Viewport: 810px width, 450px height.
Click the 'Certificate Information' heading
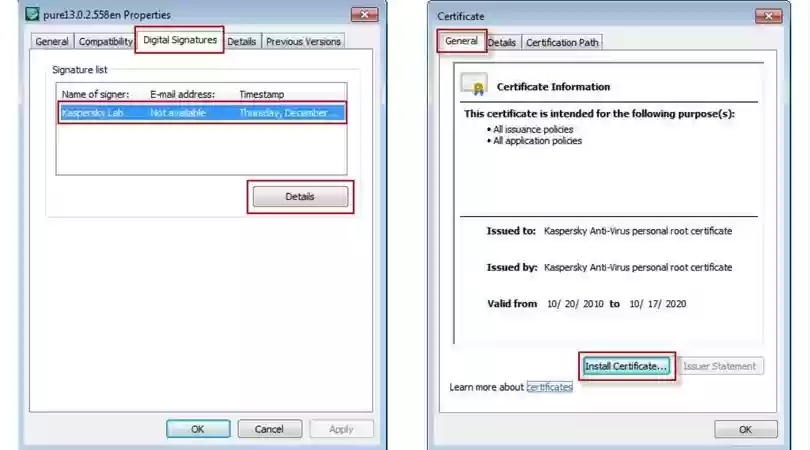(553, 87)
